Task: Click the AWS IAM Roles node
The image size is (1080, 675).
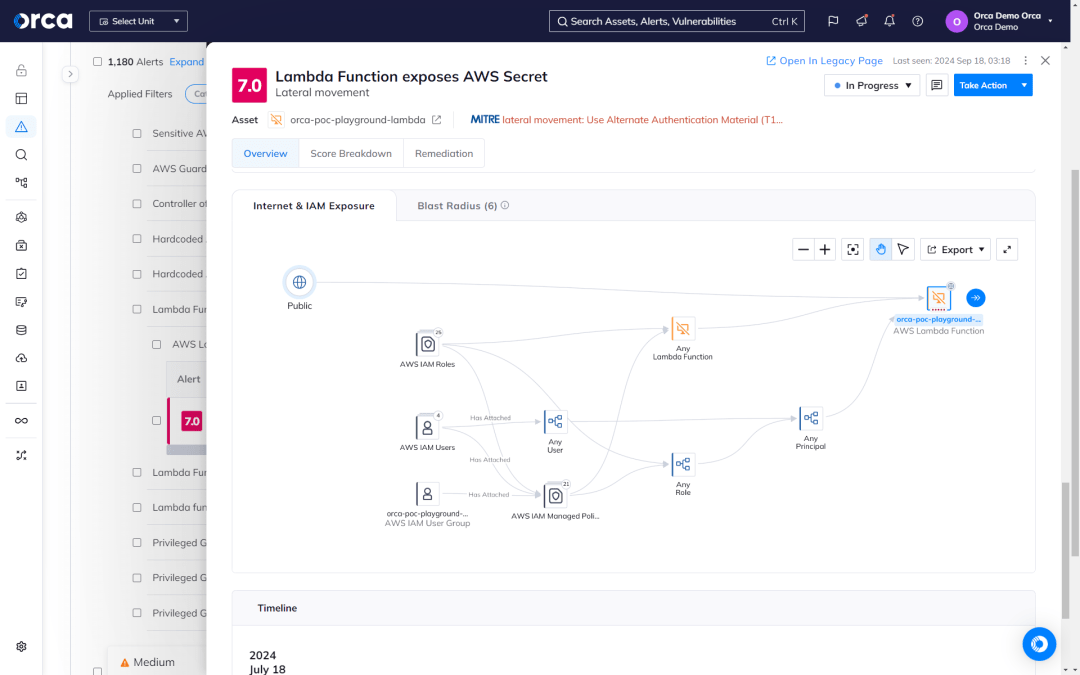Action: (x=427, y=343)
